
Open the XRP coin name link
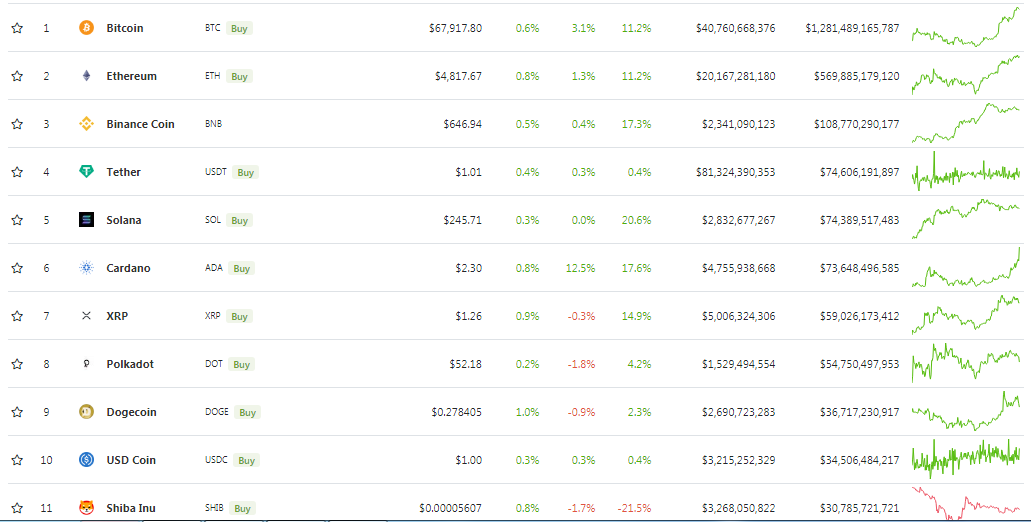[x=117, y=316]
